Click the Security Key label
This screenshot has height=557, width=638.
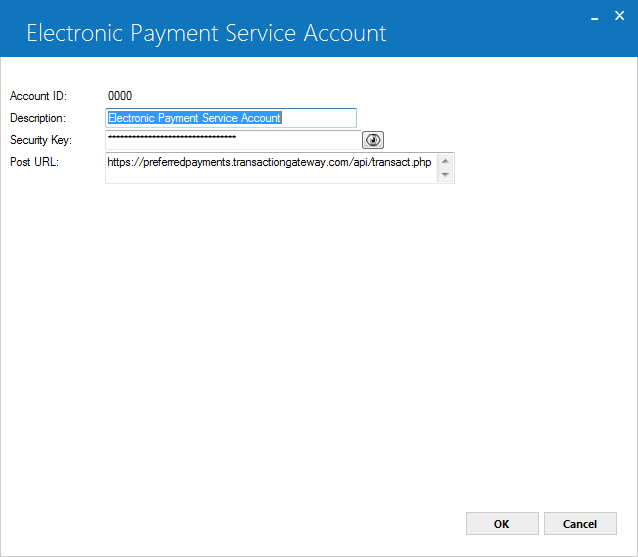(41, 140)
